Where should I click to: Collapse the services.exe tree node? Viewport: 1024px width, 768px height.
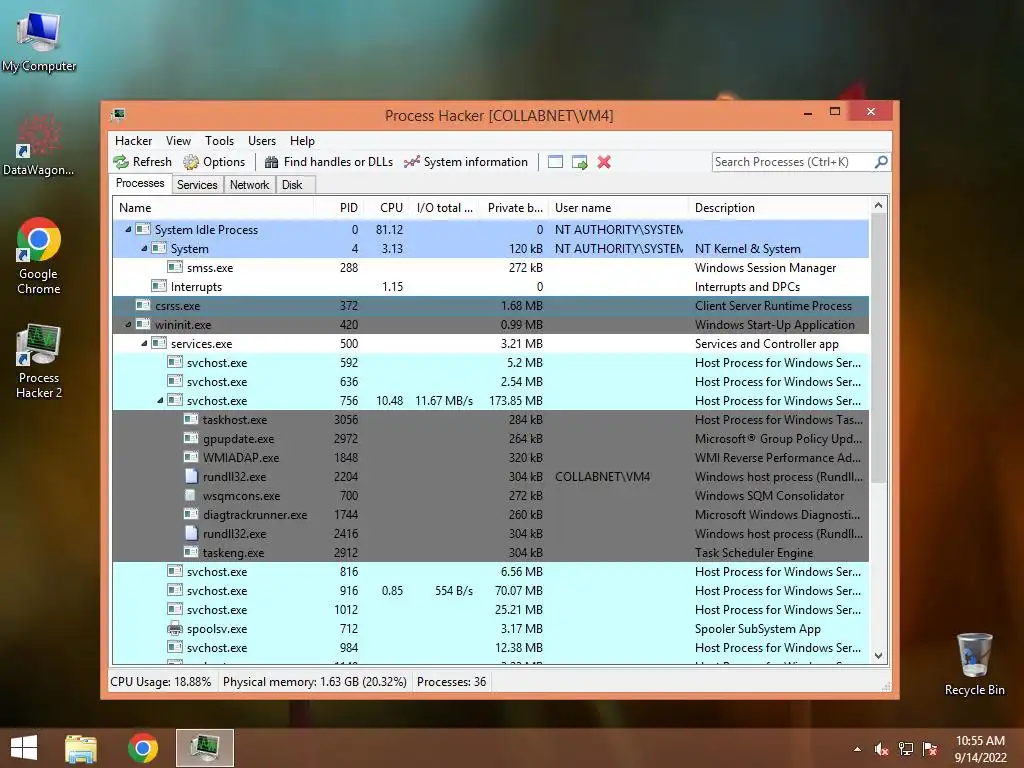click(144, 344)
